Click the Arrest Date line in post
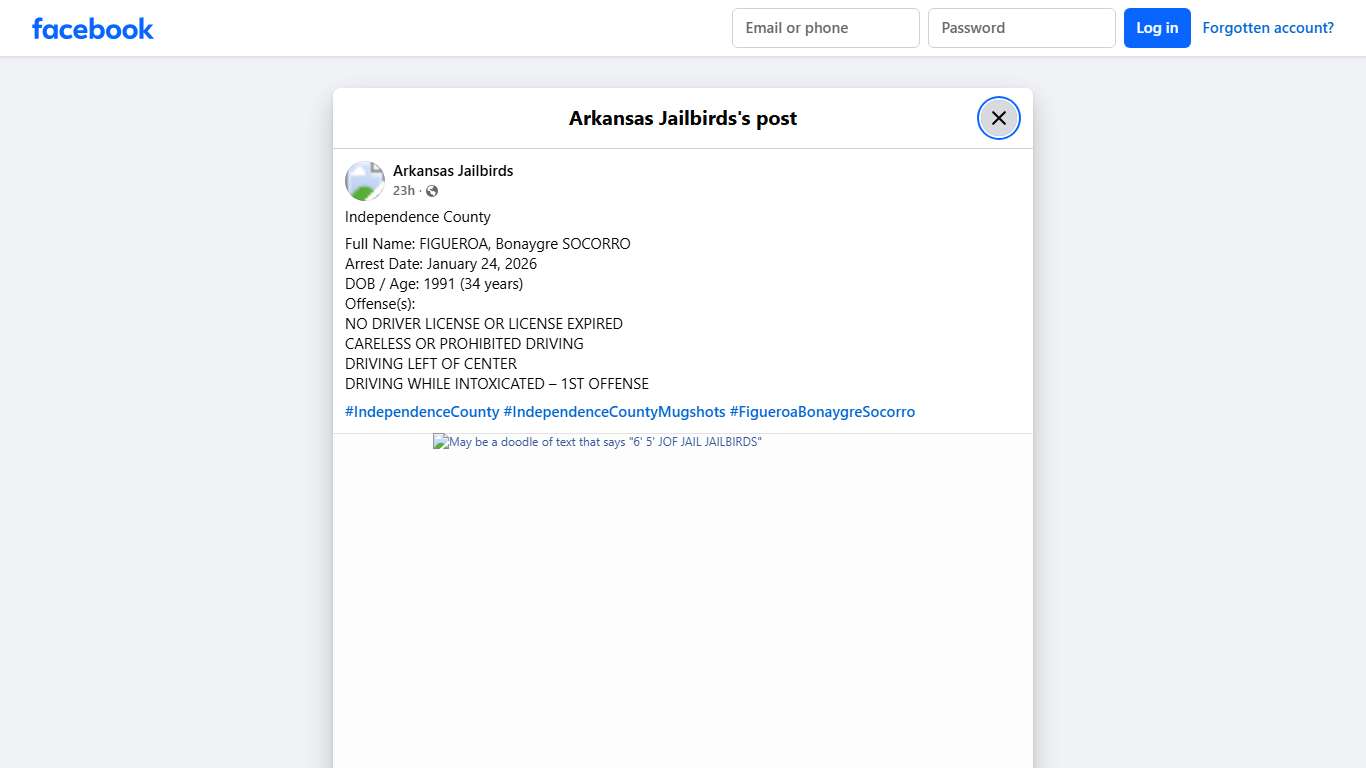Image resolution: width=1366 pixels, height=768 pixels. click(x=440, y=264)
